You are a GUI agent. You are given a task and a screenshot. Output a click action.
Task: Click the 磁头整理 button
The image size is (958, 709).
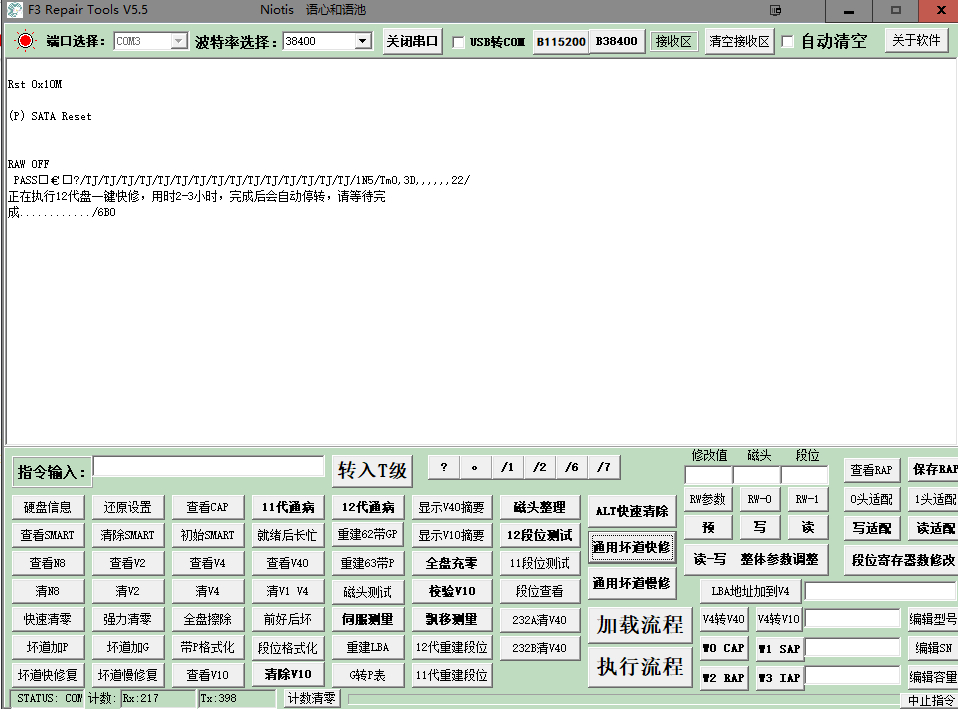pyautogui.click(x=539, y=507)
